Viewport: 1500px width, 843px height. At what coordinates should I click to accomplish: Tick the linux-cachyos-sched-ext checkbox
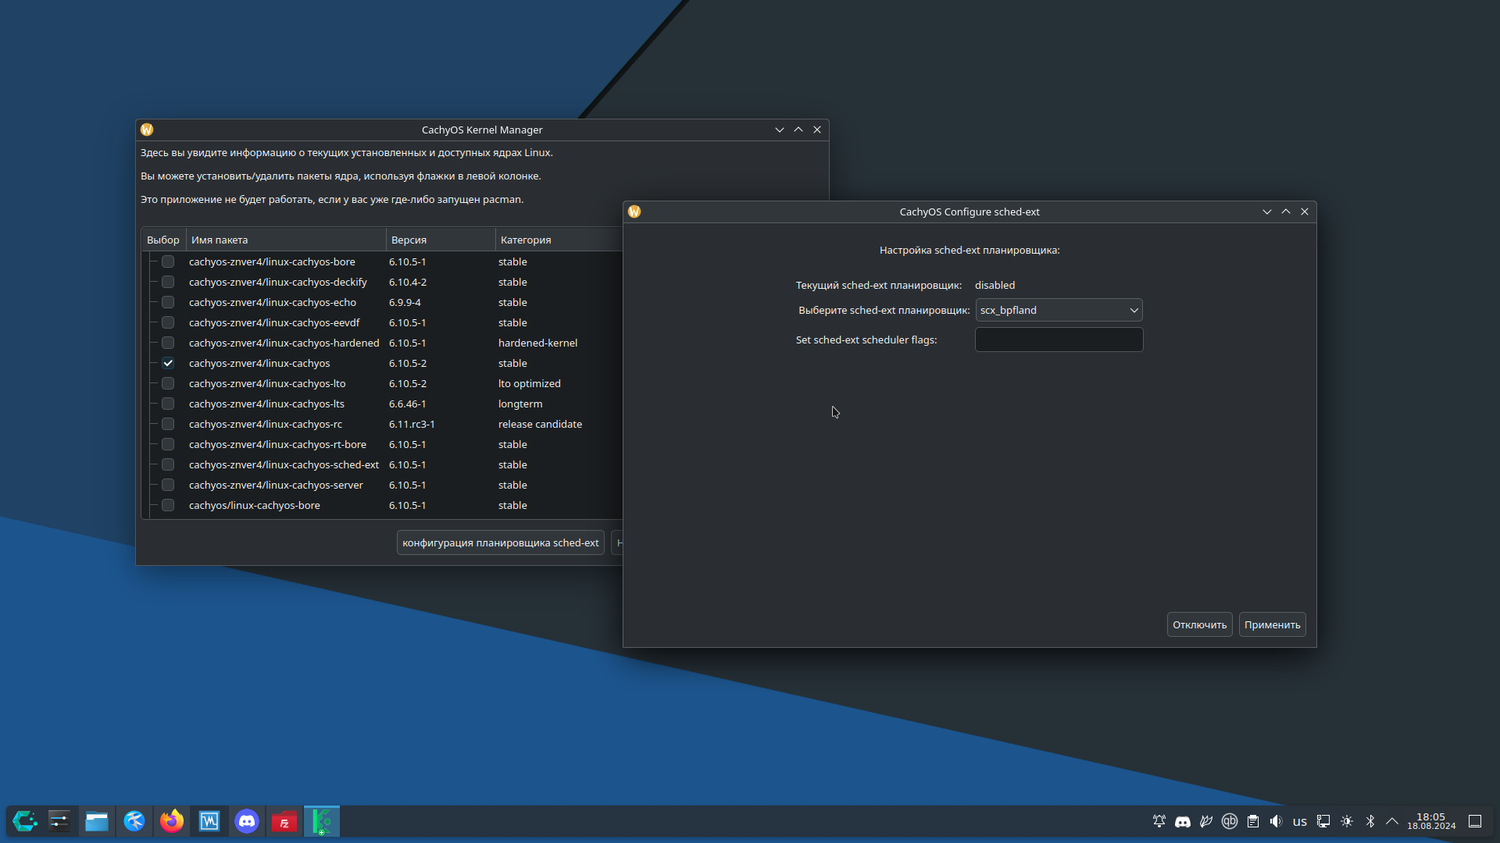pyautogui.click(x=168, y=465)
